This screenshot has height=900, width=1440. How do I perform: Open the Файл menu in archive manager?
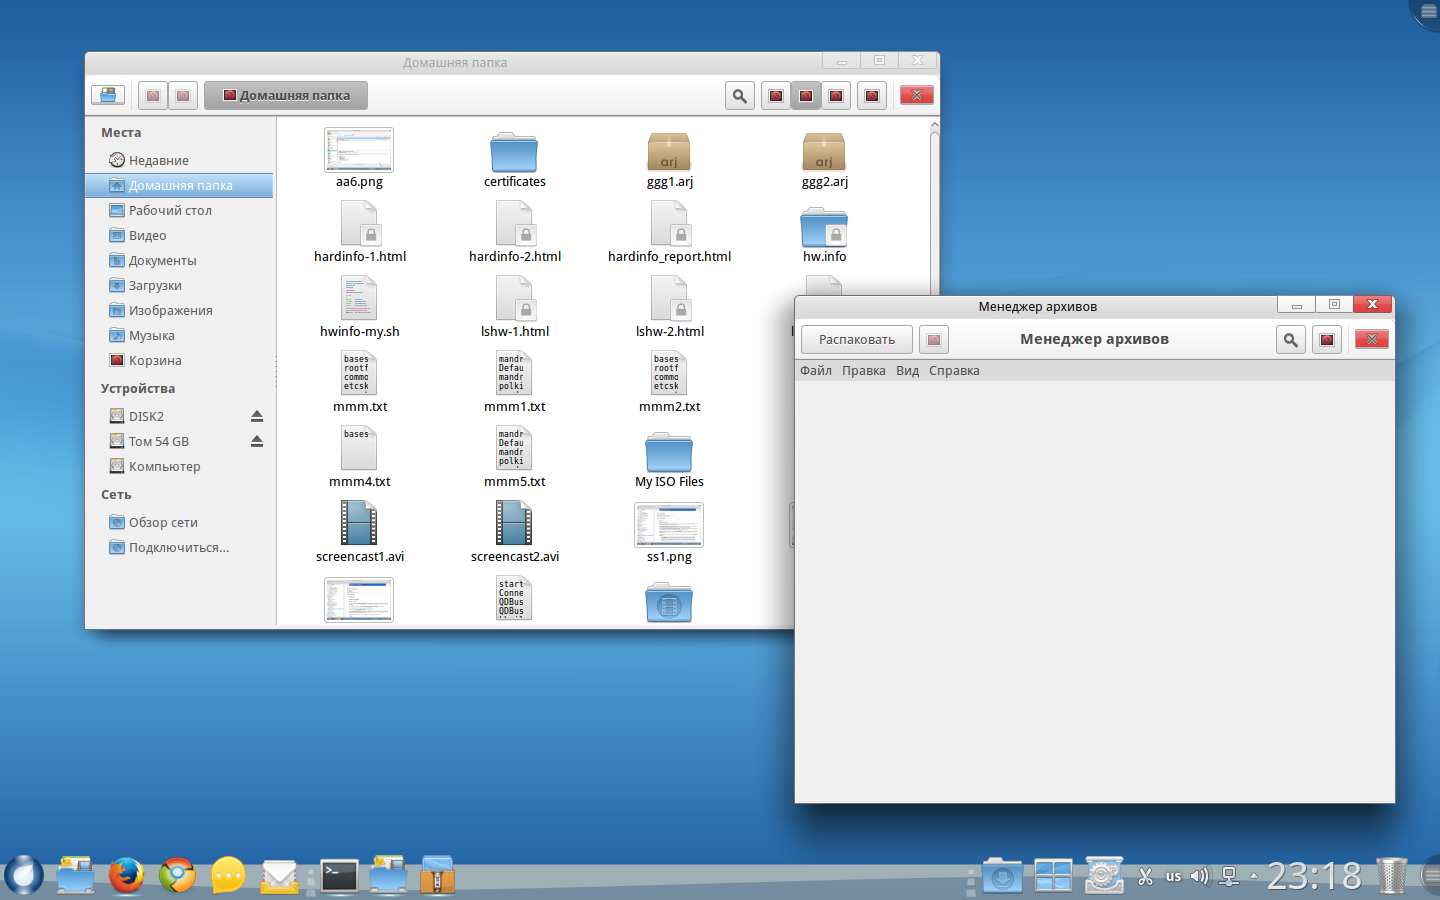(x=815, y=371)
